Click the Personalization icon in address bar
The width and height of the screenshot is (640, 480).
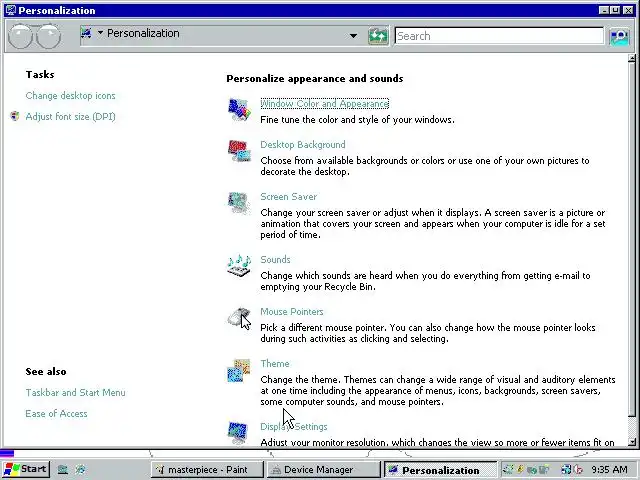pos(86,33)
